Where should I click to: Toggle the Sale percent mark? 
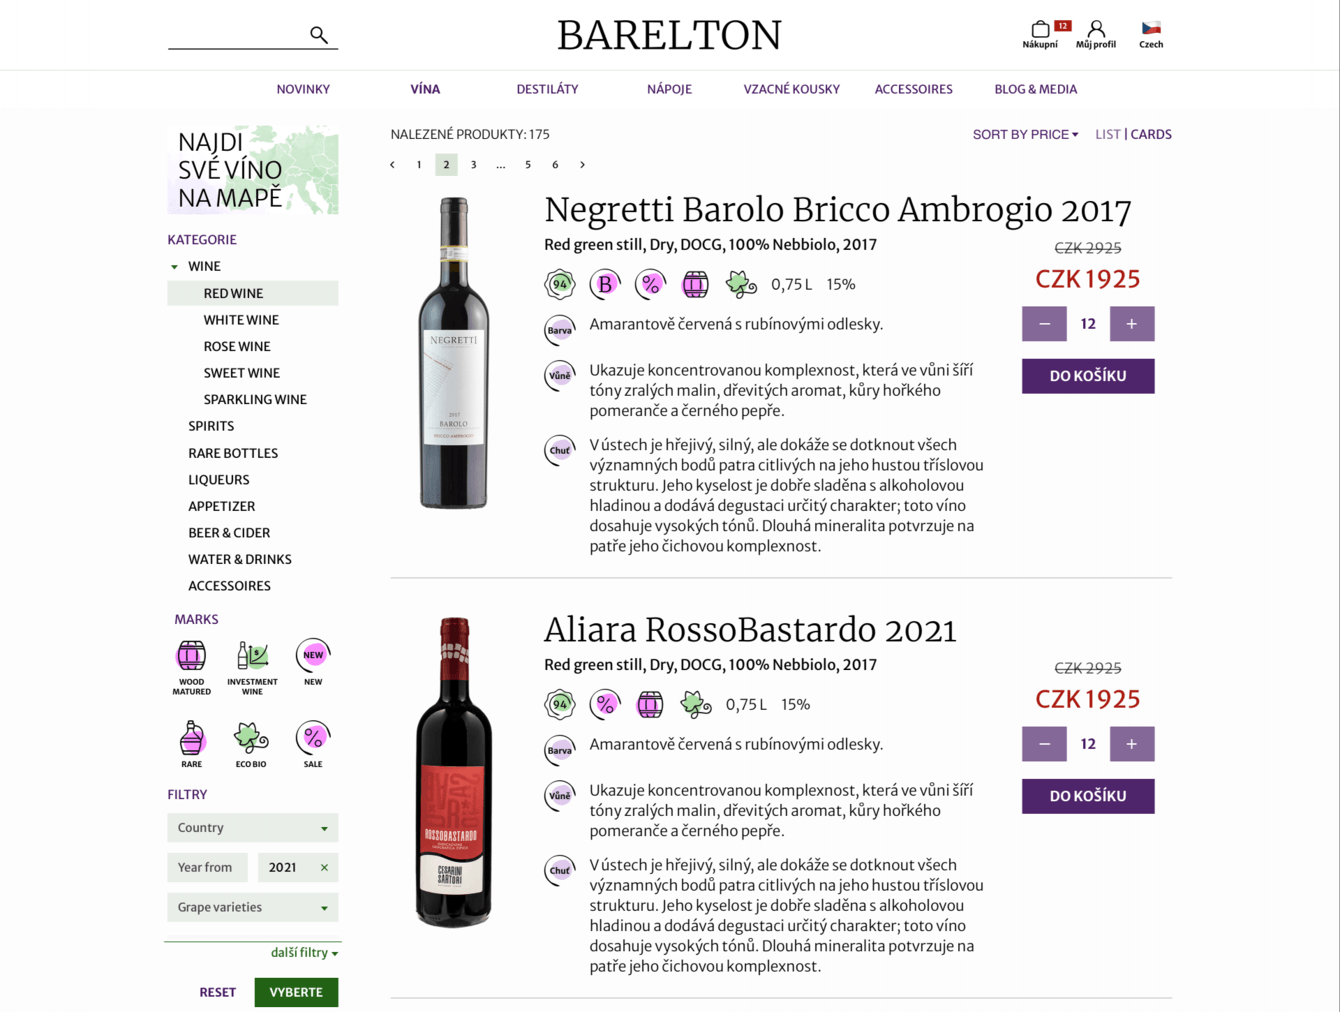(313, 738)
